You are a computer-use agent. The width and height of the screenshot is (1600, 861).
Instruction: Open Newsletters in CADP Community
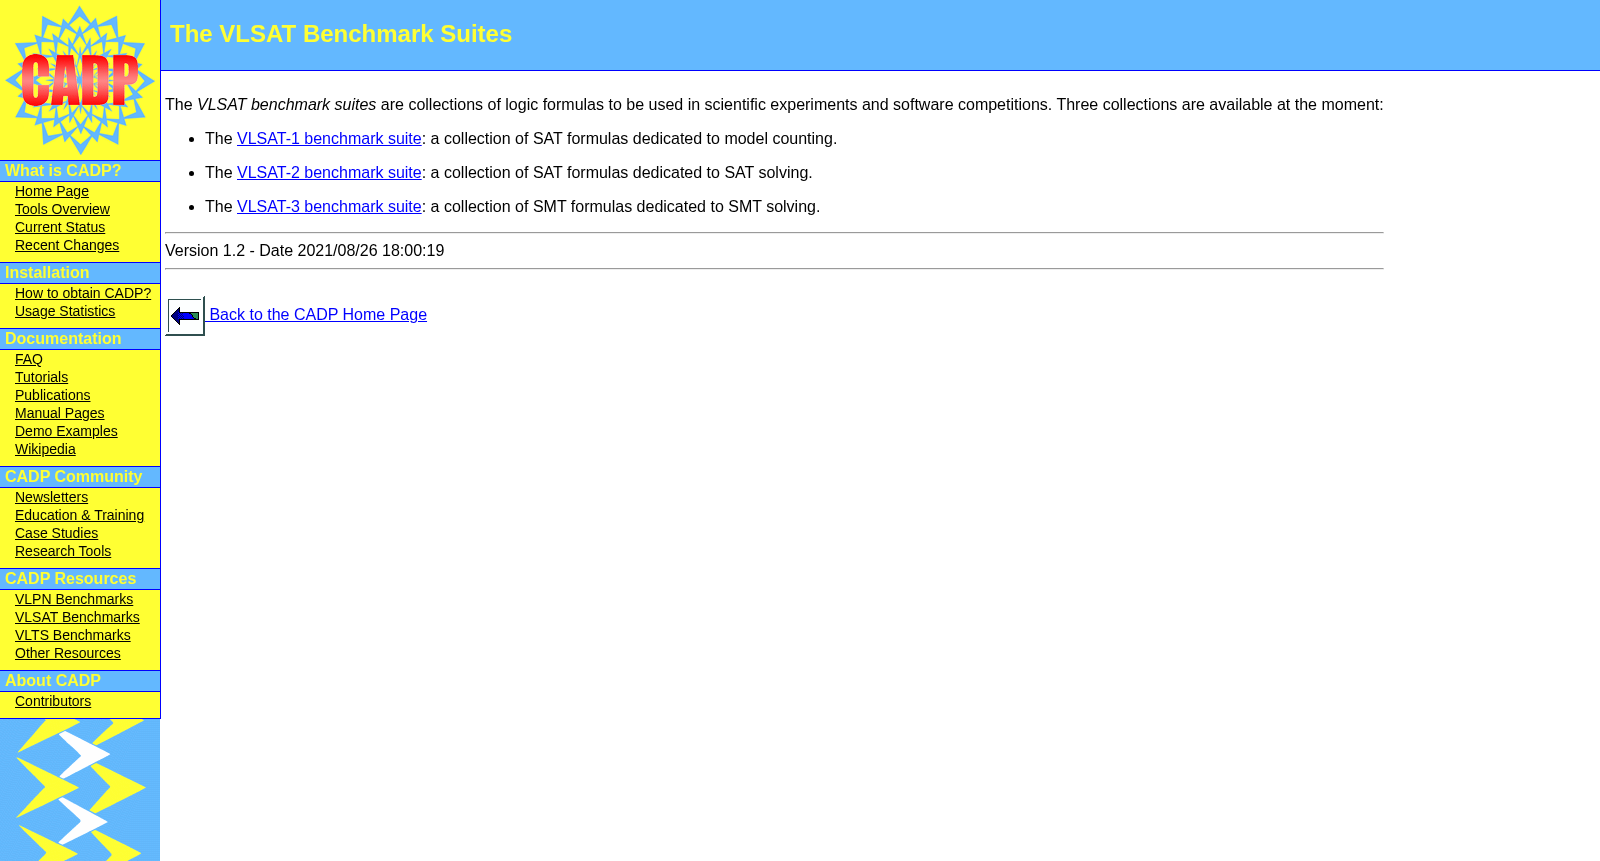(x=51, y=497)
